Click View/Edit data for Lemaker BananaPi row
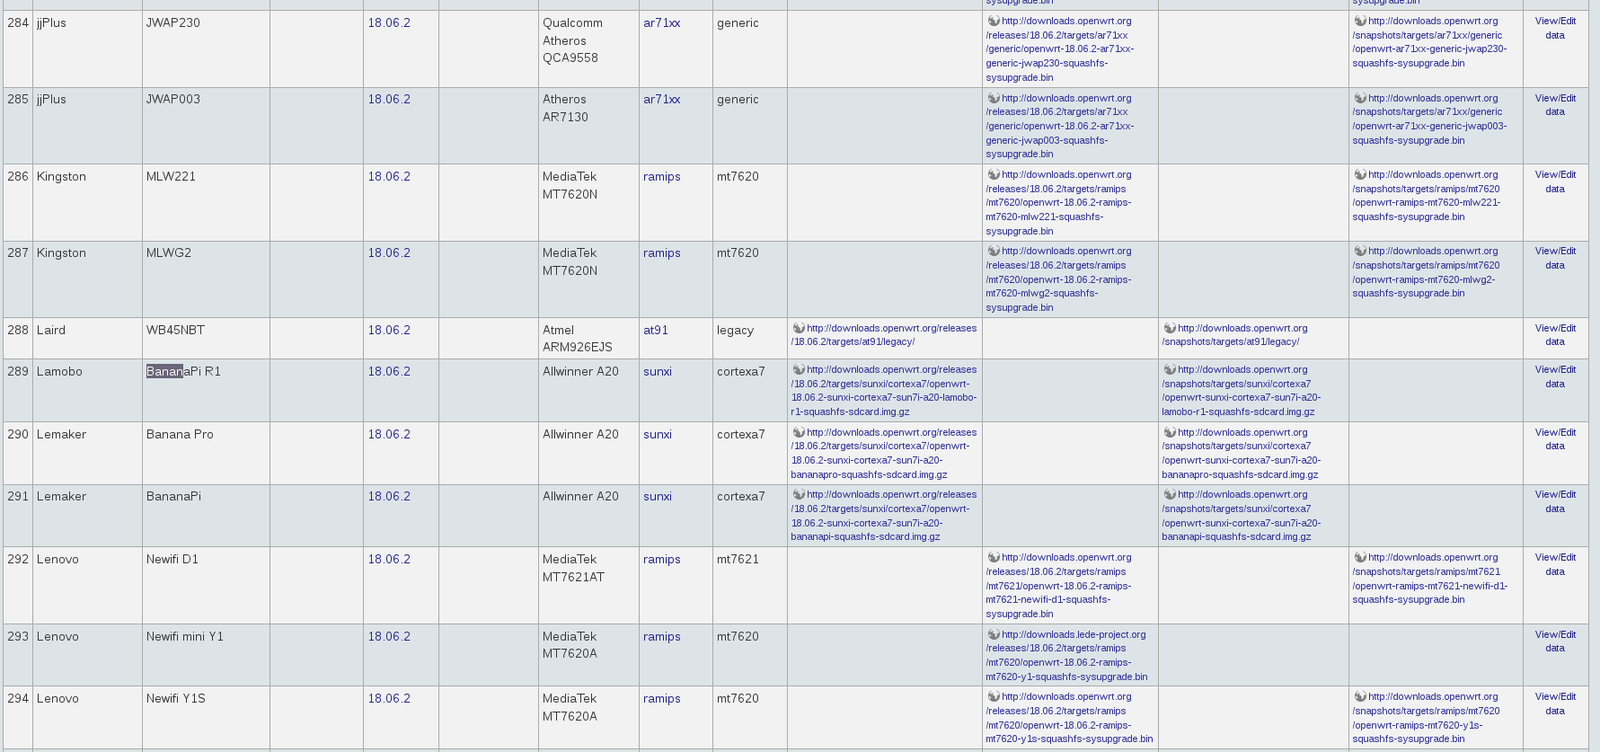The height and width of the screenshot is (752, 1600). [x=1555, y=502]
